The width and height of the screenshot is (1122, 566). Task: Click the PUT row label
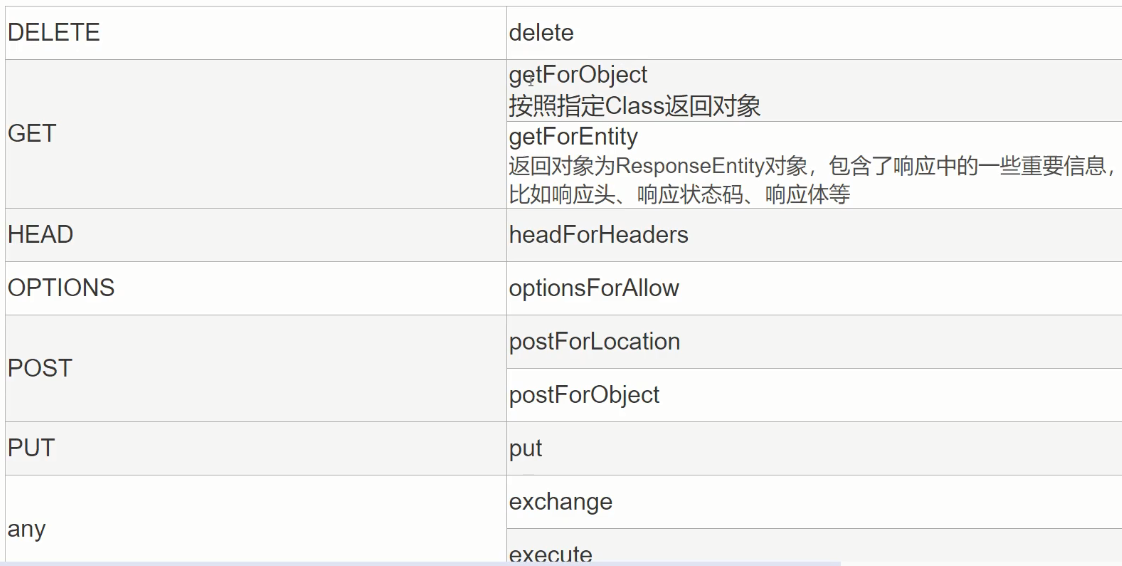click(x=31, y=448)
